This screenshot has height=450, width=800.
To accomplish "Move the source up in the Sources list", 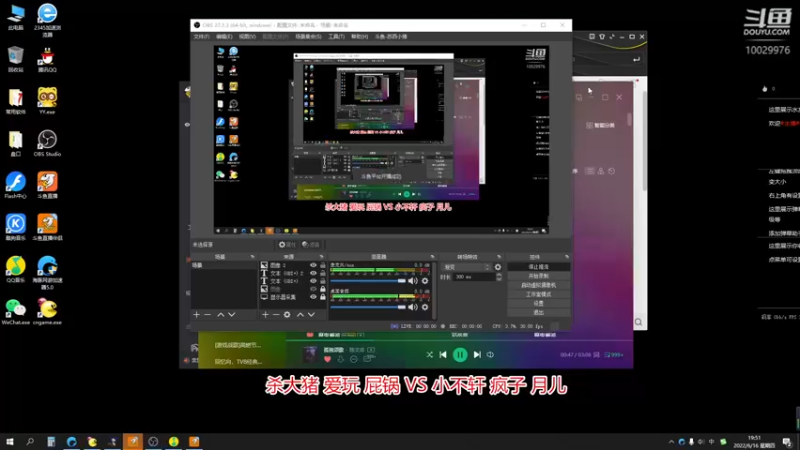I will point(300,315).
